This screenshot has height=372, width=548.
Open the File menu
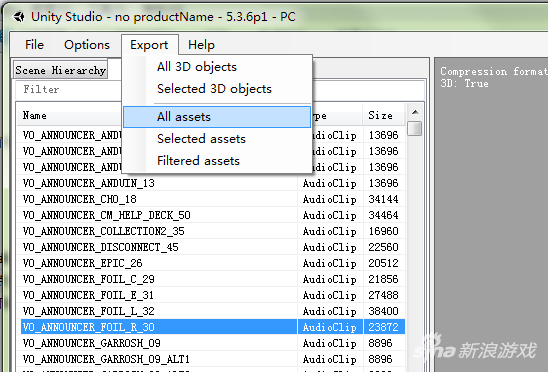point(34,45)
